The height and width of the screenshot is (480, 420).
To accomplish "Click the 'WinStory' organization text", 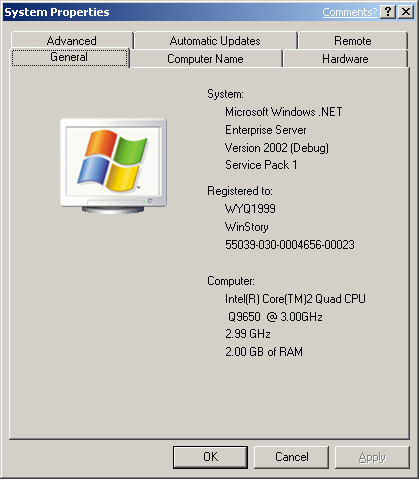I will pos(247,227).
